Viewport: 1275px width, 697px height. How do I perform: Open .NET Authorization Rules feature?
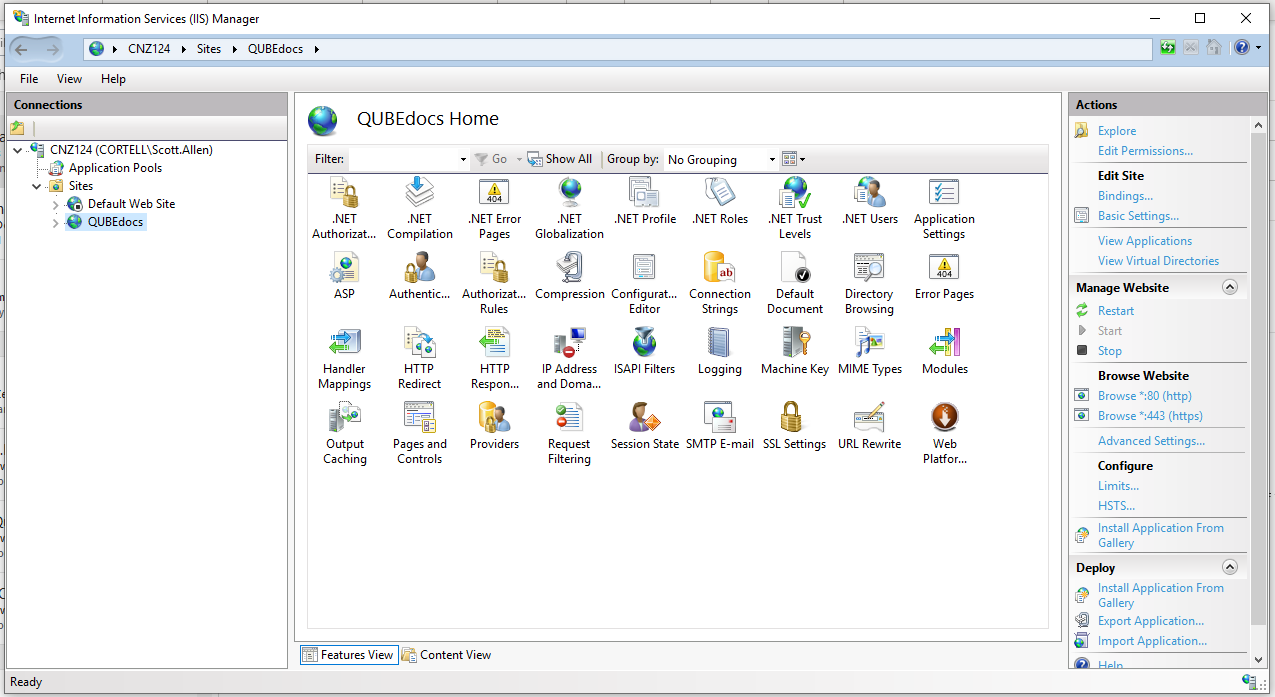(x=344, y=208)
